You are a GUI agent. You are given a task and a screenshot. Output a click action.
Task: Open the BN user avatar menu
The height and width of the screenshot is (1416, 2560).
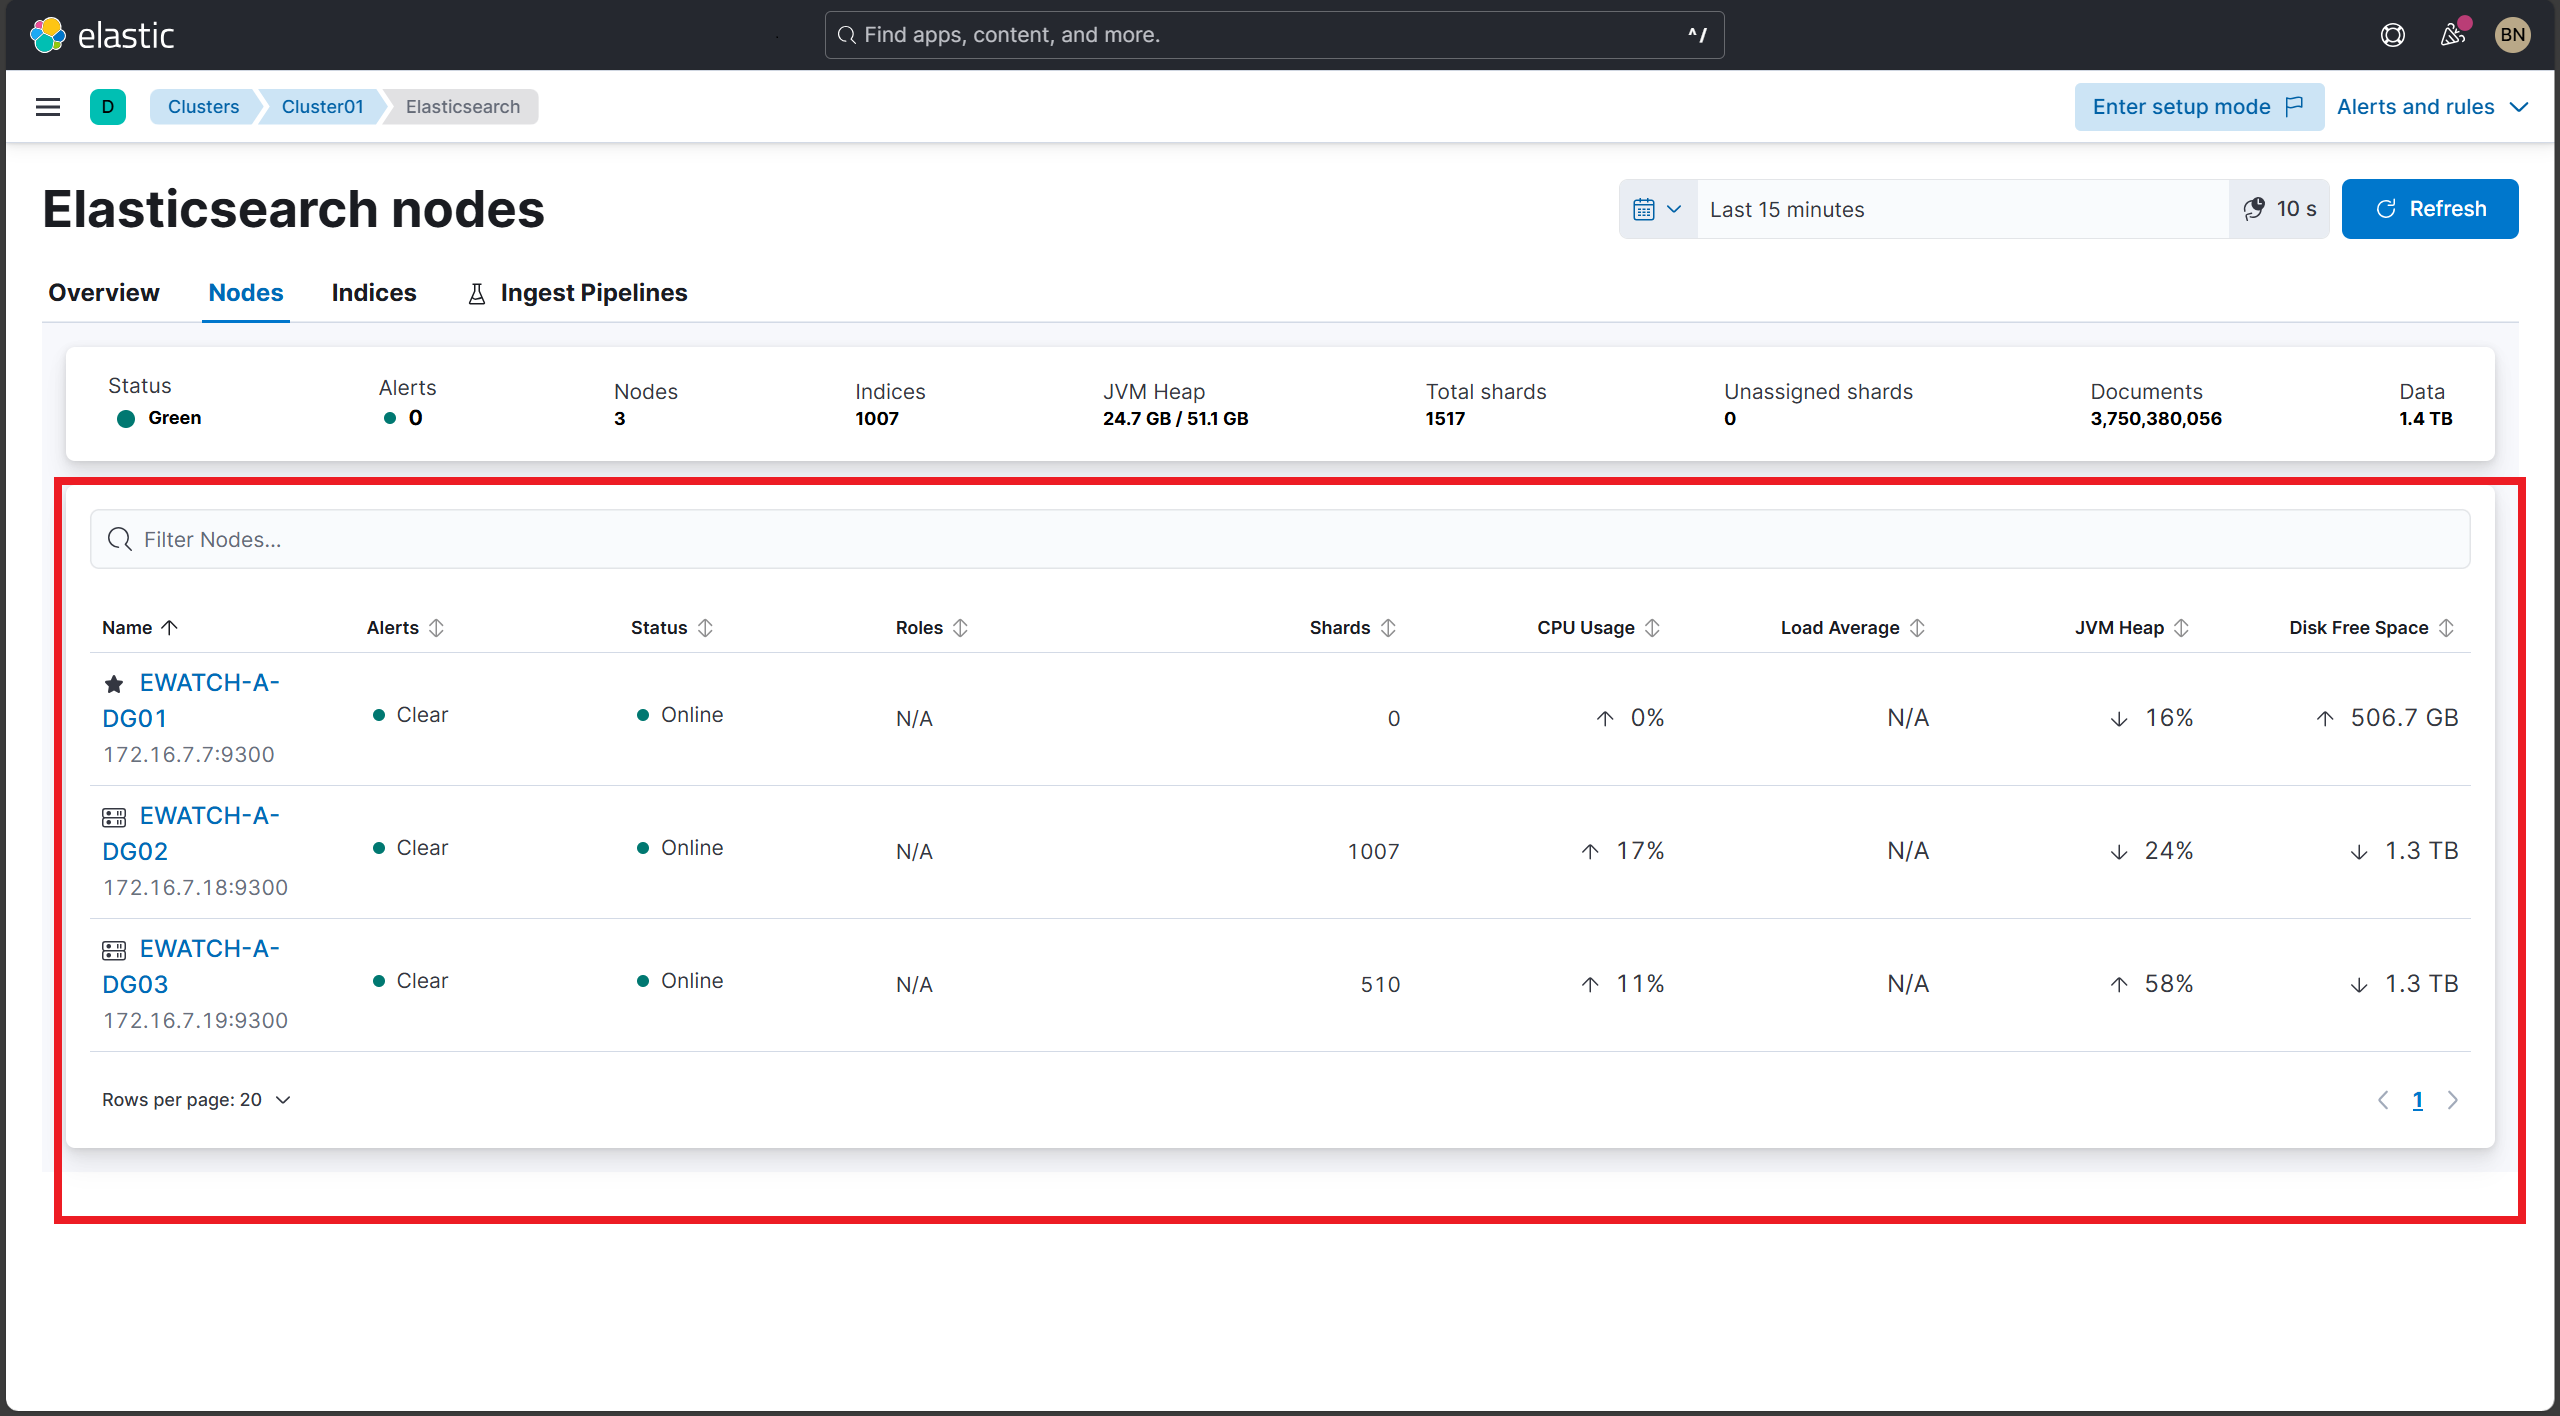point(2513,34)
